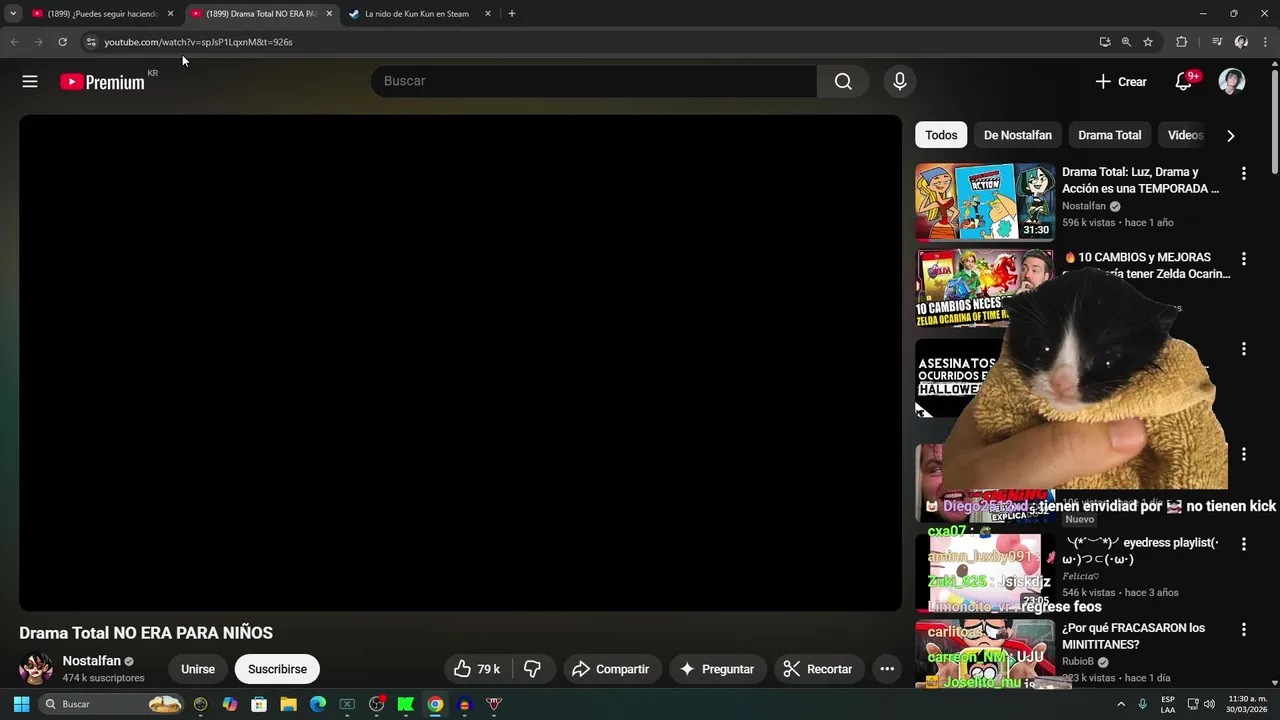1280x720 pixels.
Task: Select the Videos filter chip
Action: pyautogui.click(x=1185, y=135)
